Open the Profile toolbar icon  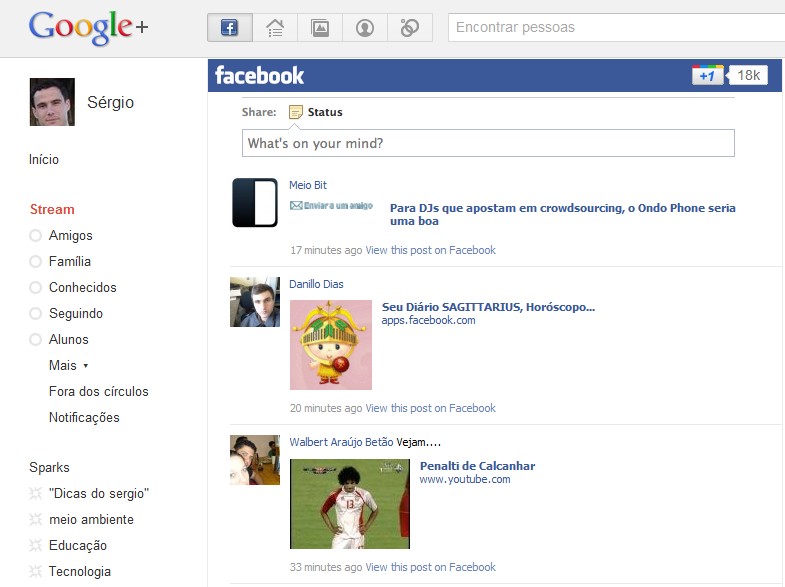pyautogui.click(x=365, y=28)
